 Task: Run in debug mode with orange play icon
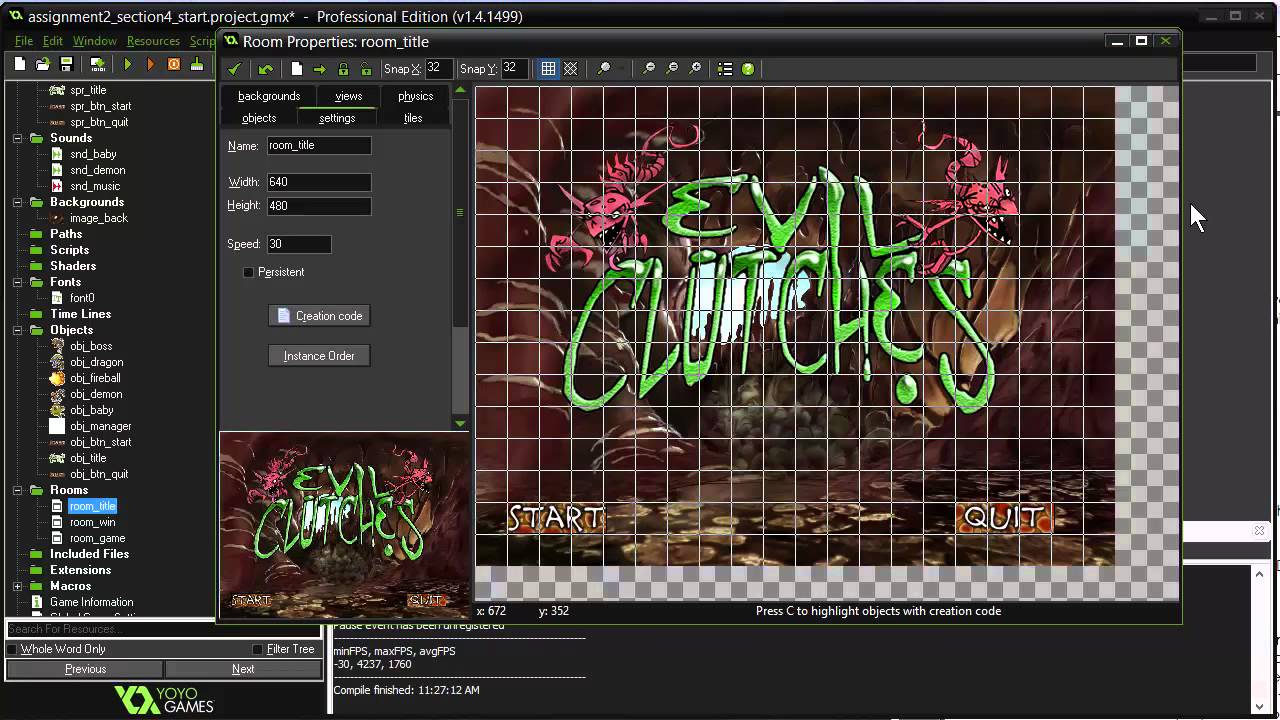(150, 64)
